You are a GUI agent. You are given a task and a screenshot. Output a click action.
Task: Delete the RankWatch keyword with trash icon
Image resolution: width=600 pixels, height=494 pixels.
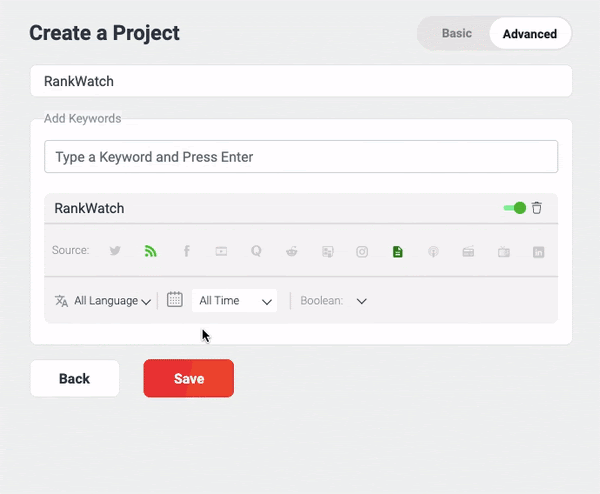tap(536, 208)
